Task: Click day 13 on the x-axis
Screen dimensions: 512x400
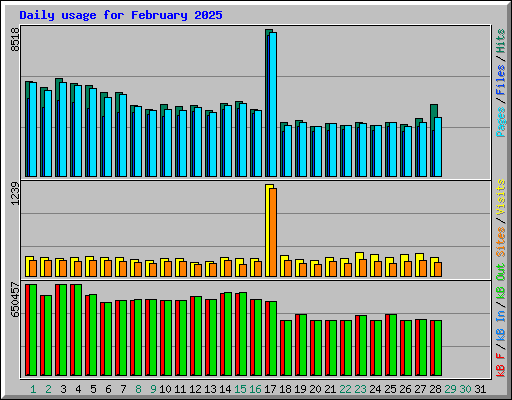Action: click(x=210, y=389)
